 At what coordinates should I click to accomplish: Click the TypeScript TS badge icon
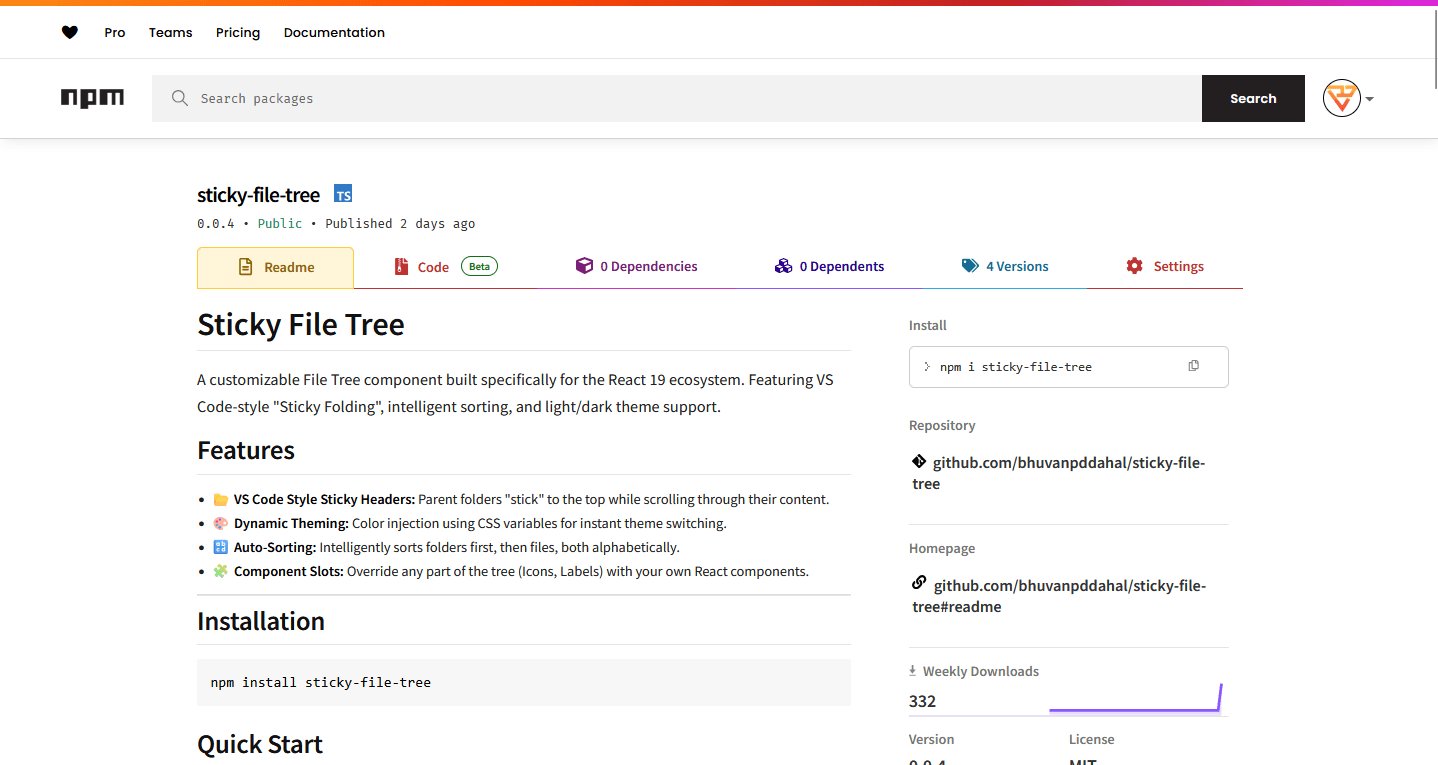pyautogui.click(x=343, y=194)
